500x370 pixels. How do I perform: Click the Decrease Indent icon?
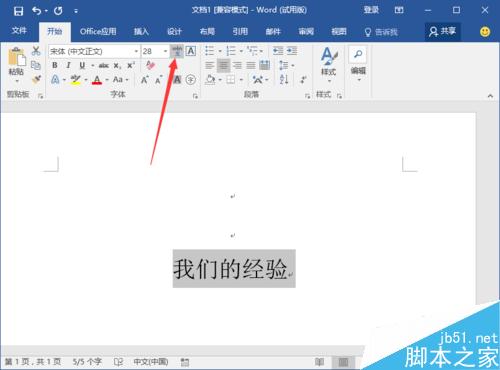pyautogui.click(x=278, y=51)
